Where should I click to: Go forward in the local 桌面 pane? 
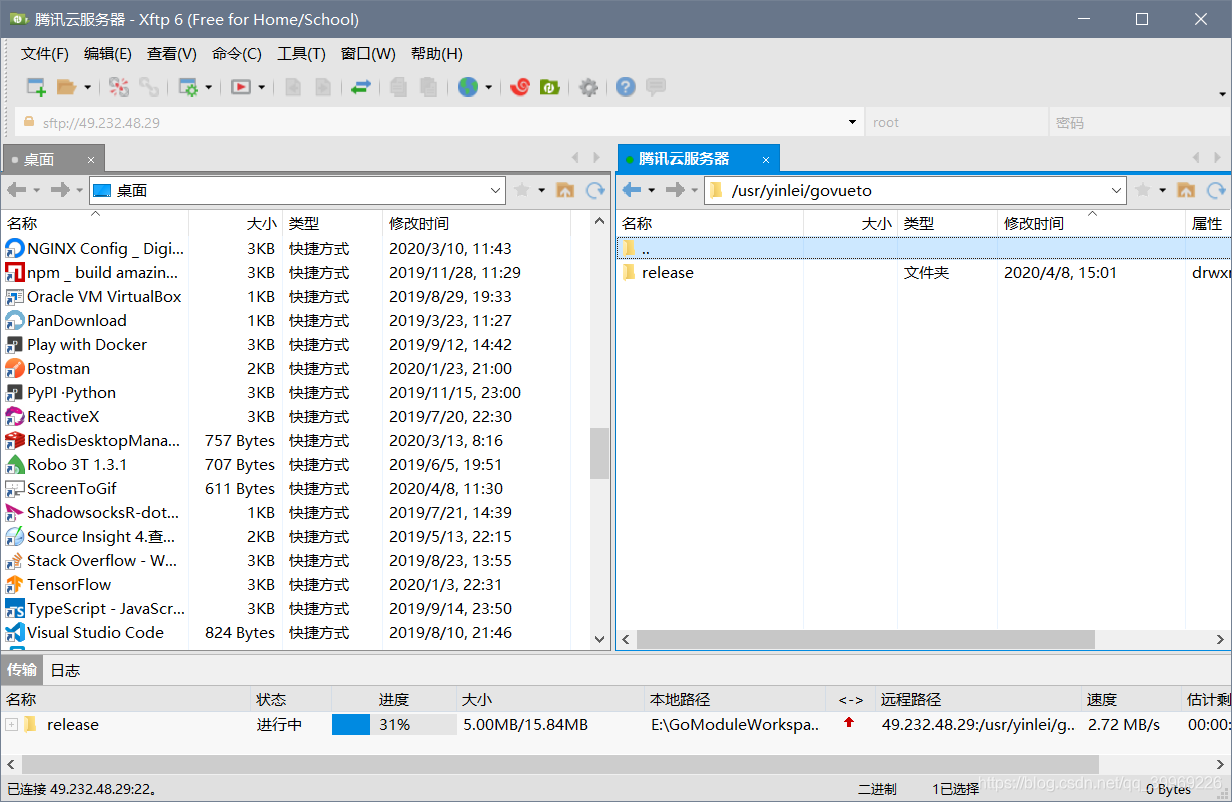(x=60, y=190)
